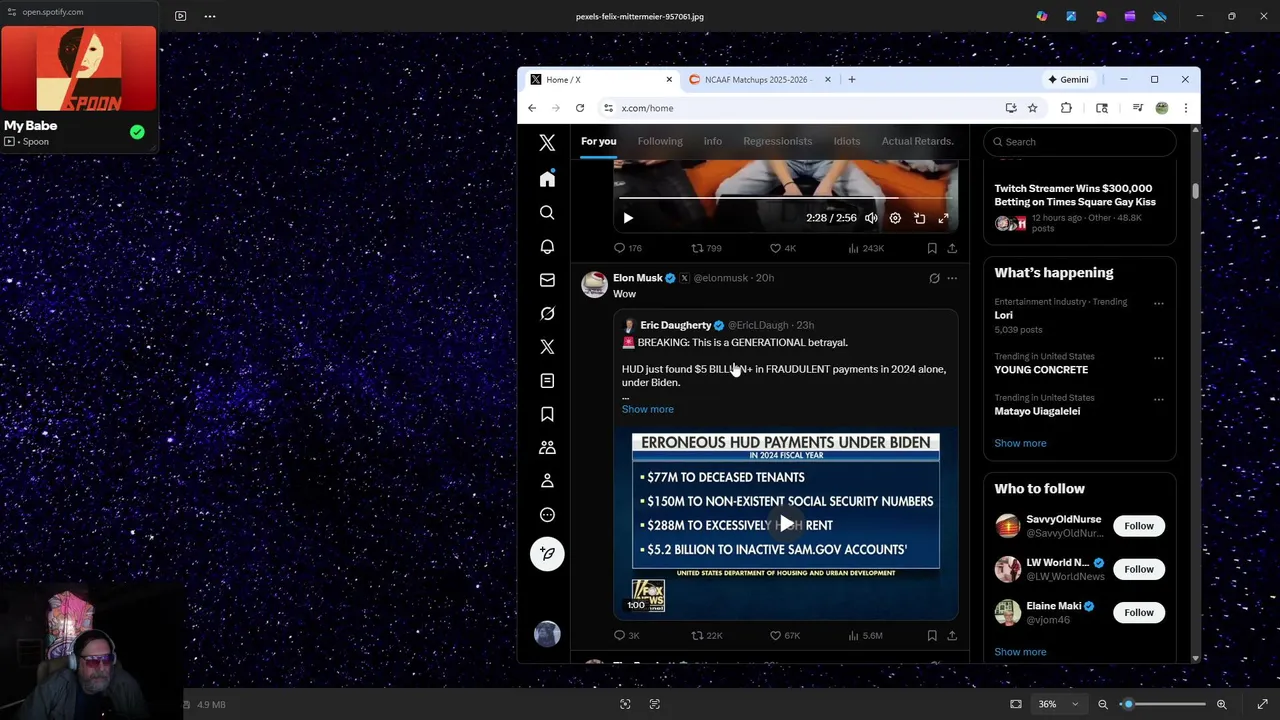Go to Home in X sidebar
The width and height of the screenshot is (1280, 720).
tap(547, 179)
